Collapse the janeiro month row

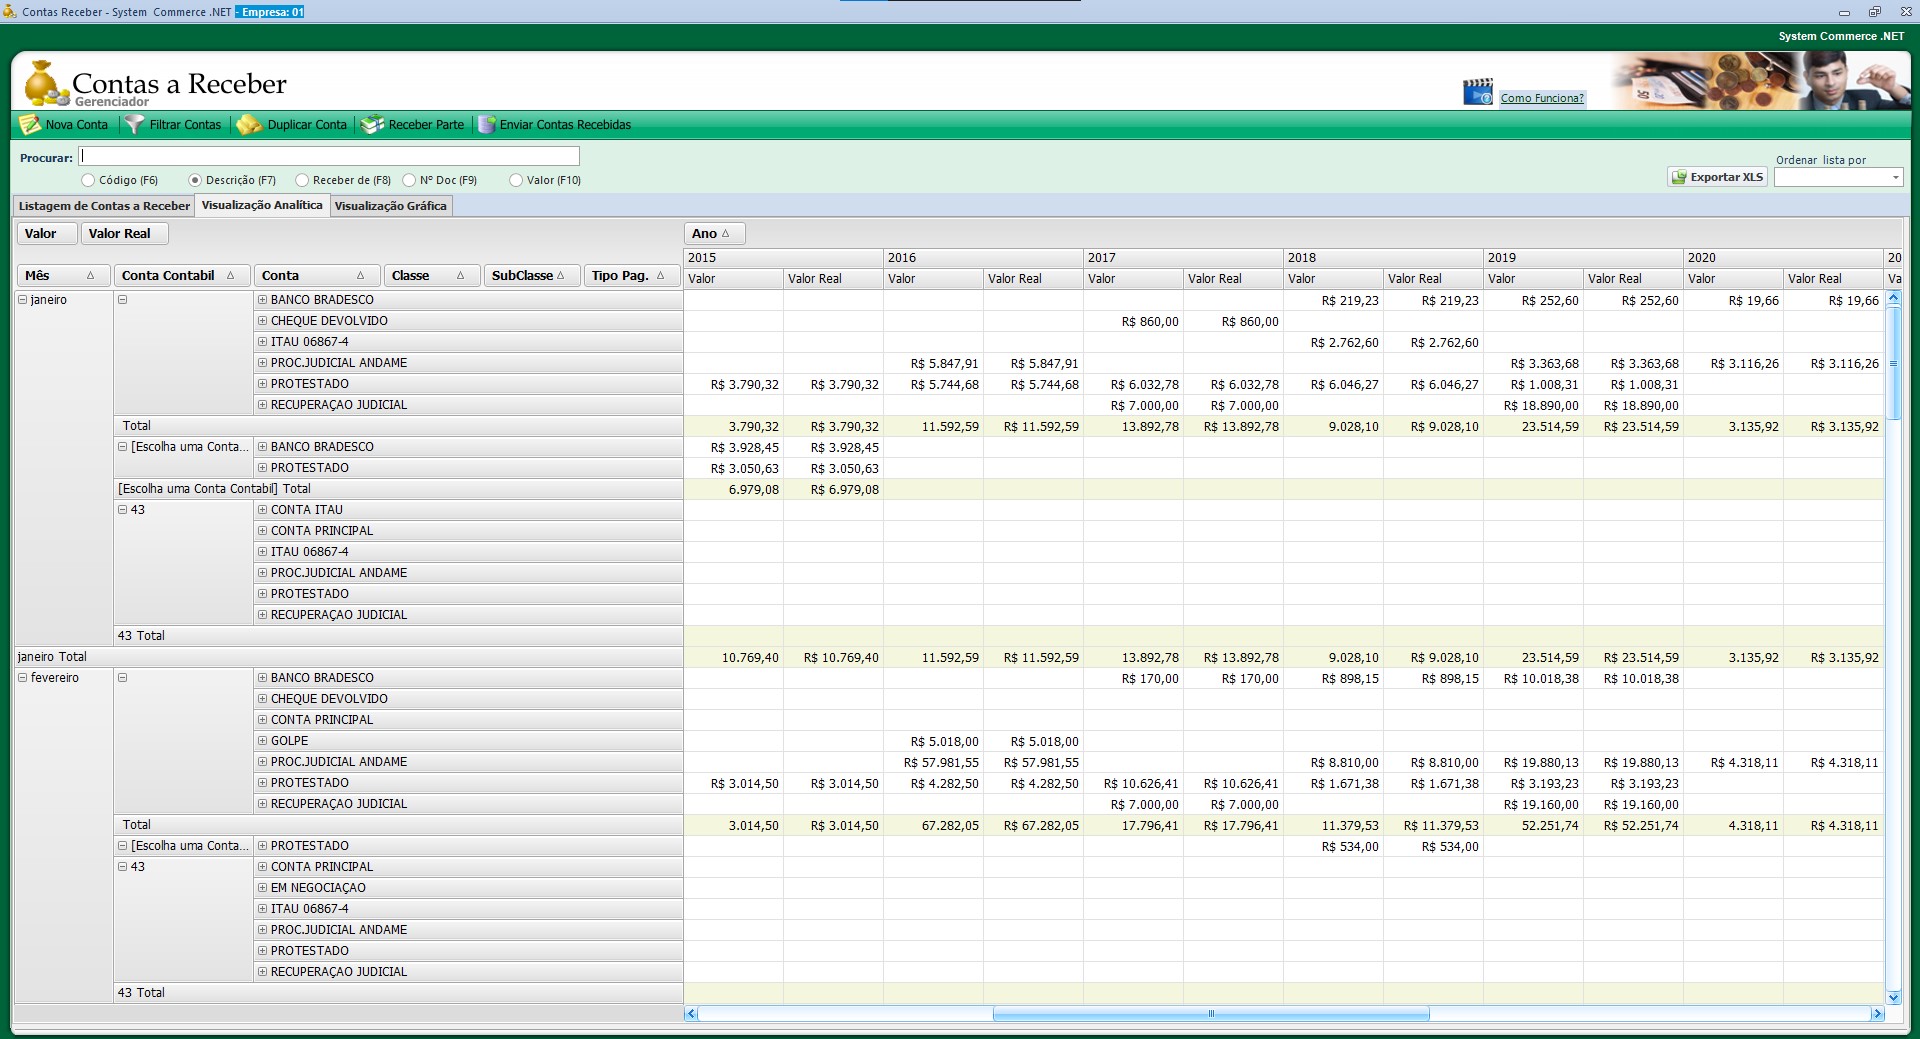[23, 300]
